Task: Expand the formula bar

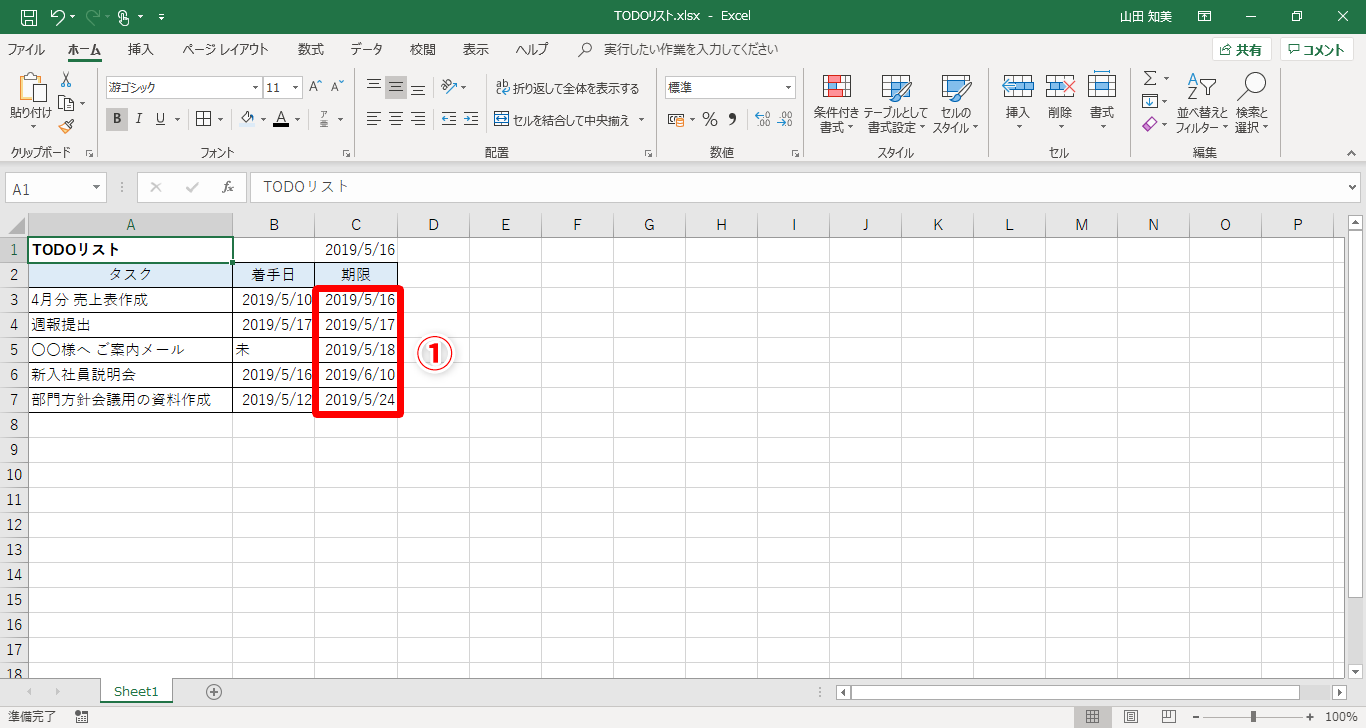Action: [x=1353, y=187]
